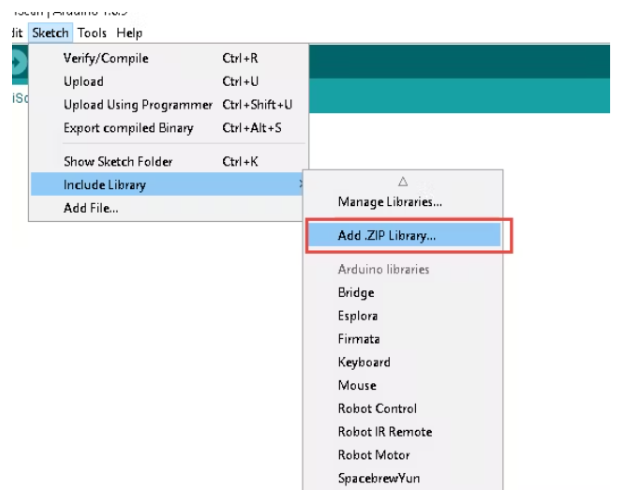Screen dimensions: 630x492
Task: Open the Sketch menu
Action: coord(50,33)
